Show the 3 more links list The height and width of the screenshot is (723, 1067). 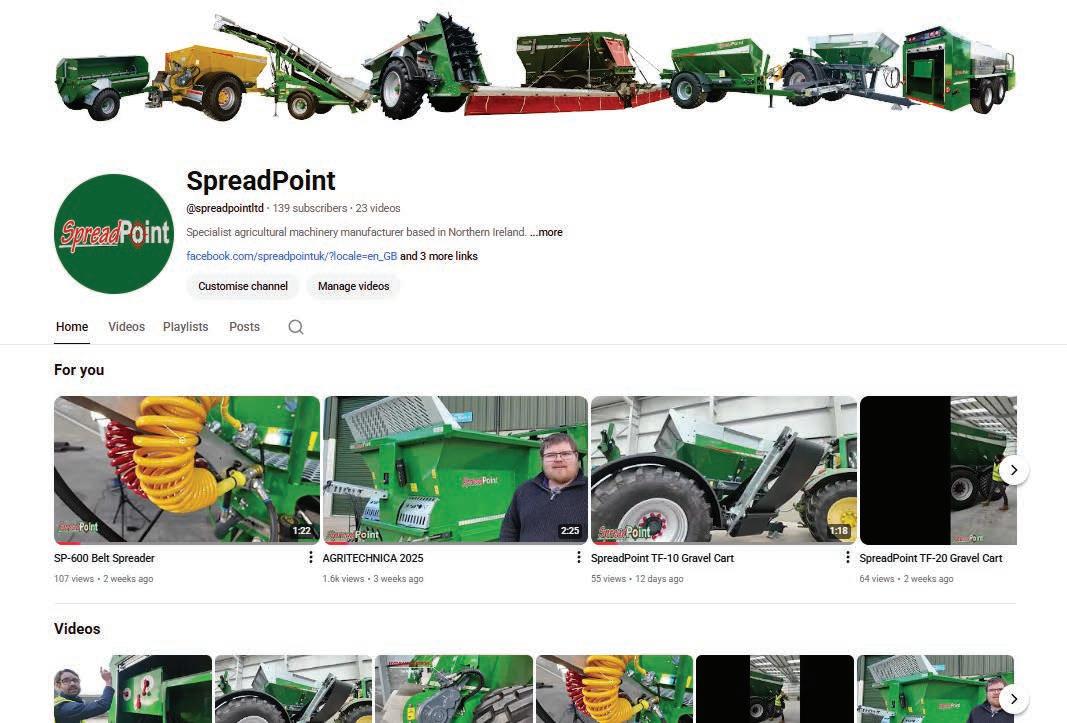coord(439,256)
